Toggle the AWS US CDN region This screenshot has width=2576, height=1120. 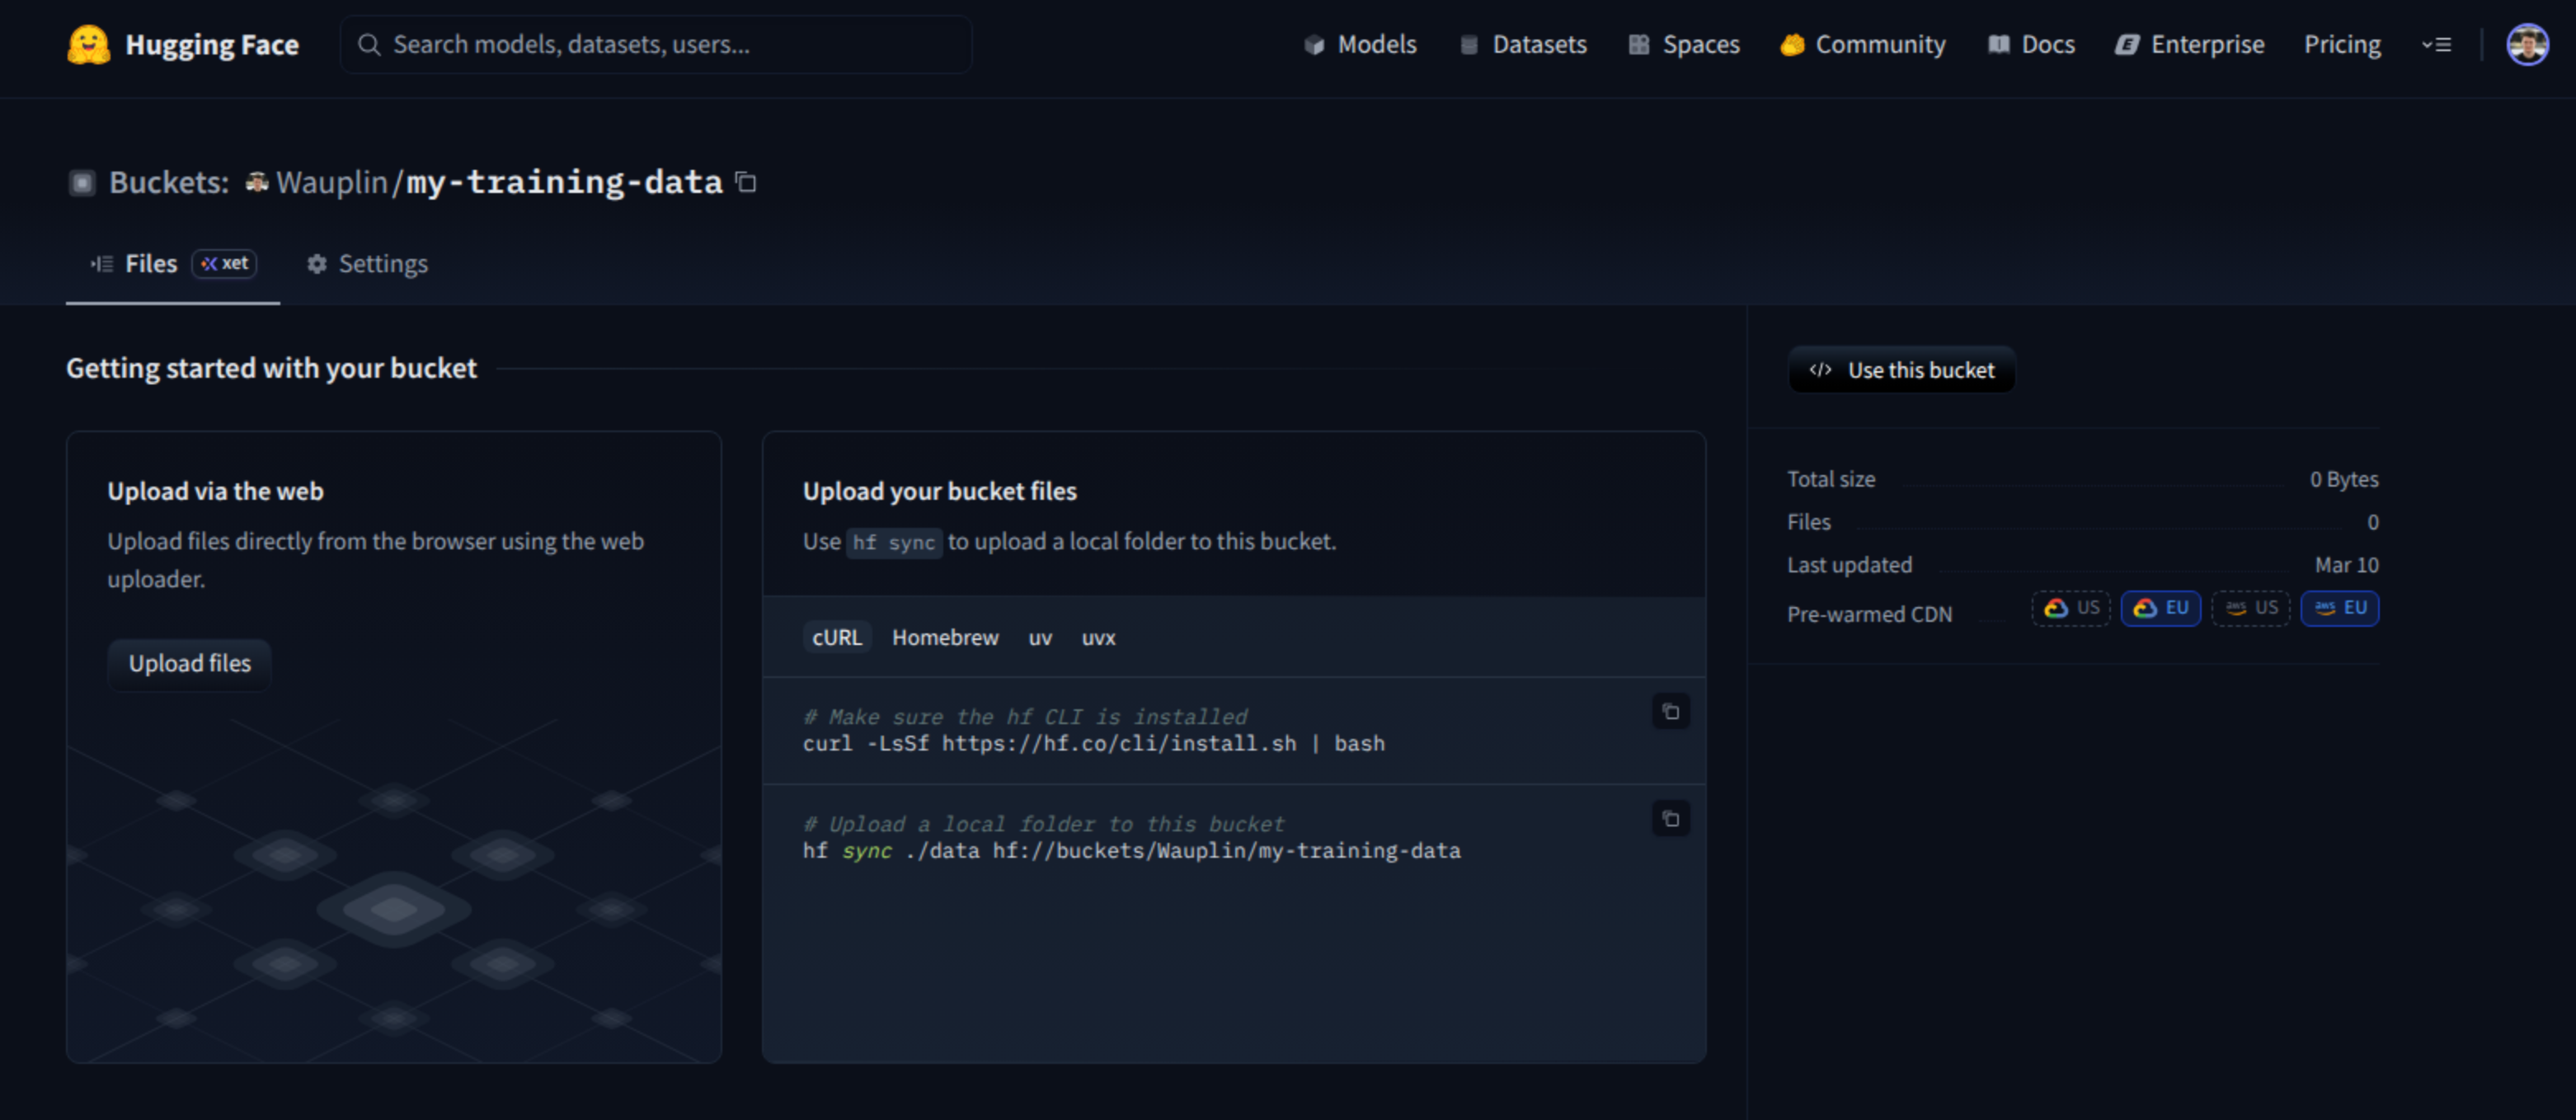click(2250, 608)
